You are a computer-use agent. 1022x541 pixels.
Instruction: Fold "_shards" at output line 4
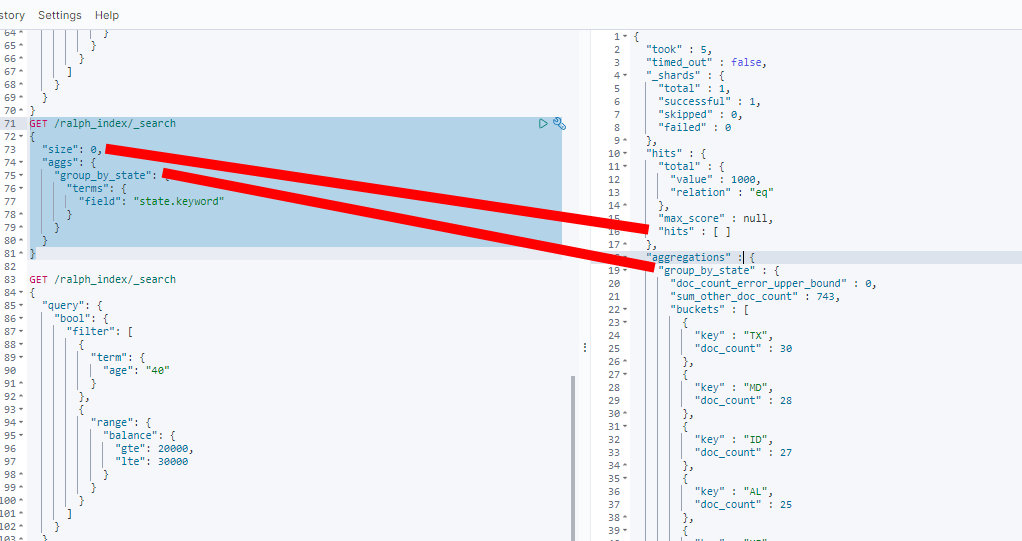tap(625, 76)
